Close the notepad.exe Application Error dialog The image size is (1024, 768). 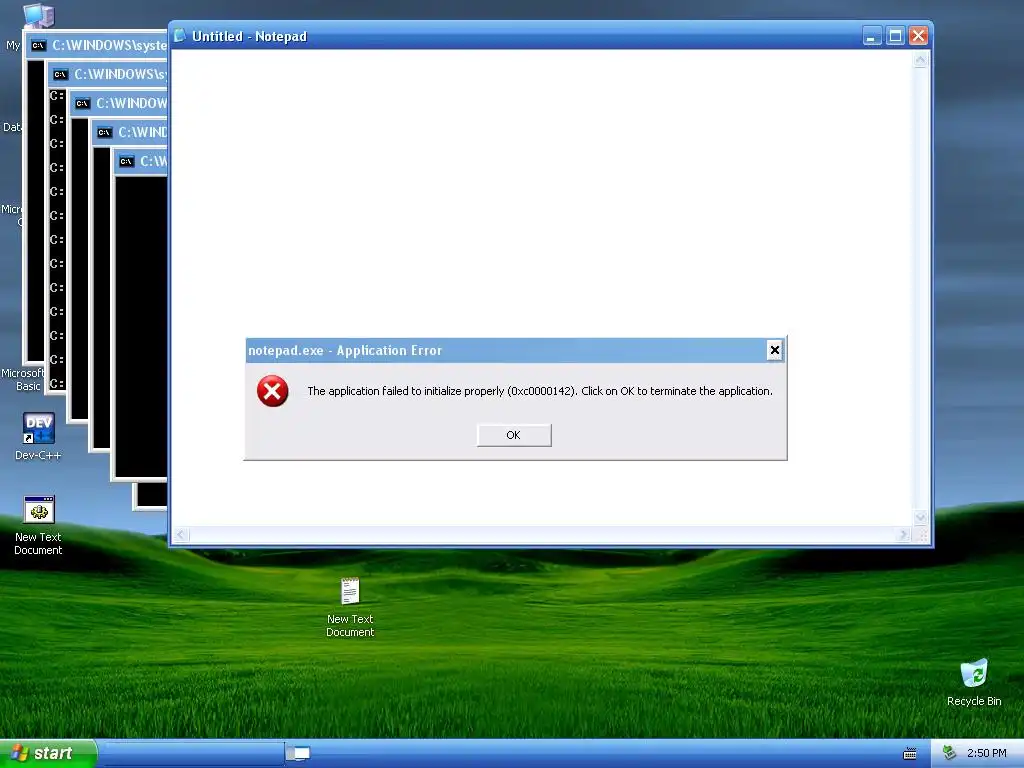coord(775,350)
